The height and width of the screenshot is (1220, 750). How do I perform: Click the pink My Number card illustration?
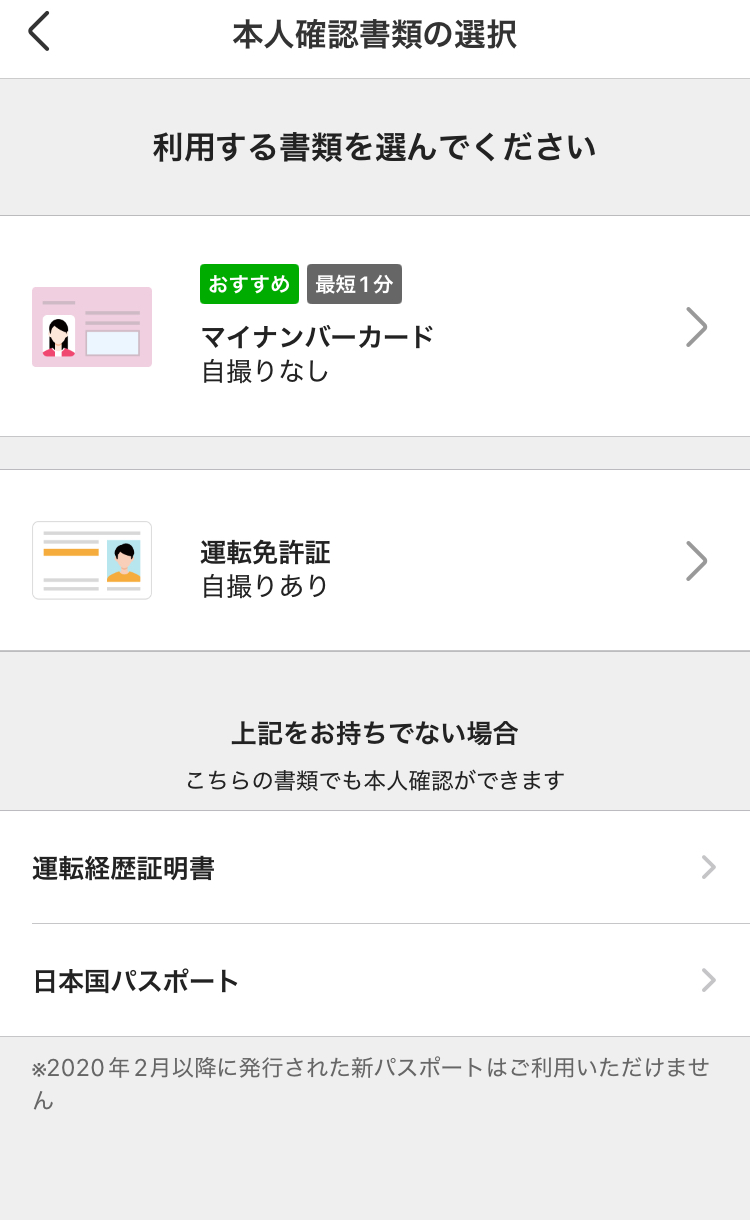pyautogui.click(x=92, y=327)
